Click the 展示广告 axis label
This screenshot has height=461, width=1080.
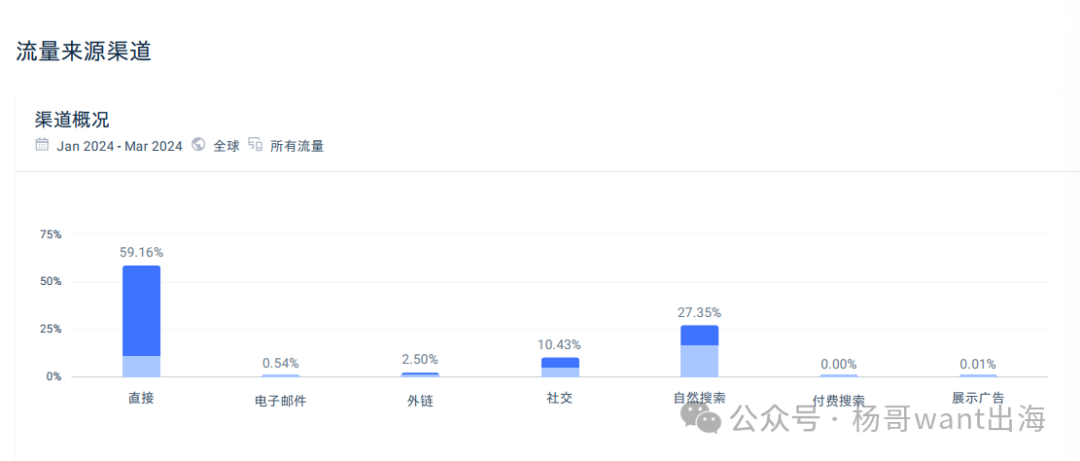[978, 398]
